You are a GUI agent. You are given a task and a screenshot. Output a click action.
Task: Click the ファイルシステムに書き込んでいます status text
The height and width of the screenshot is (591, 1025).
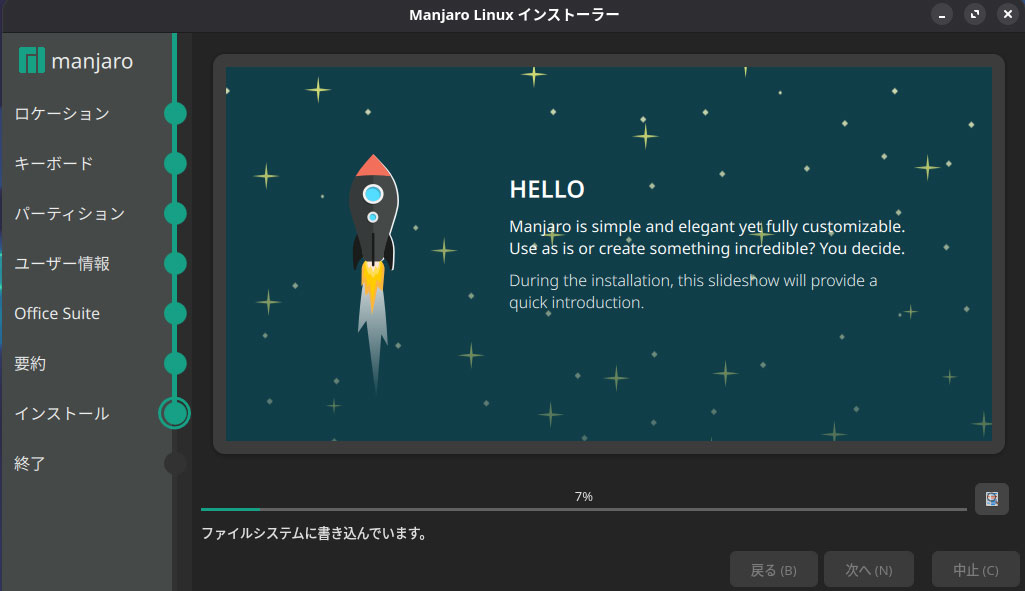coord(314,533)
